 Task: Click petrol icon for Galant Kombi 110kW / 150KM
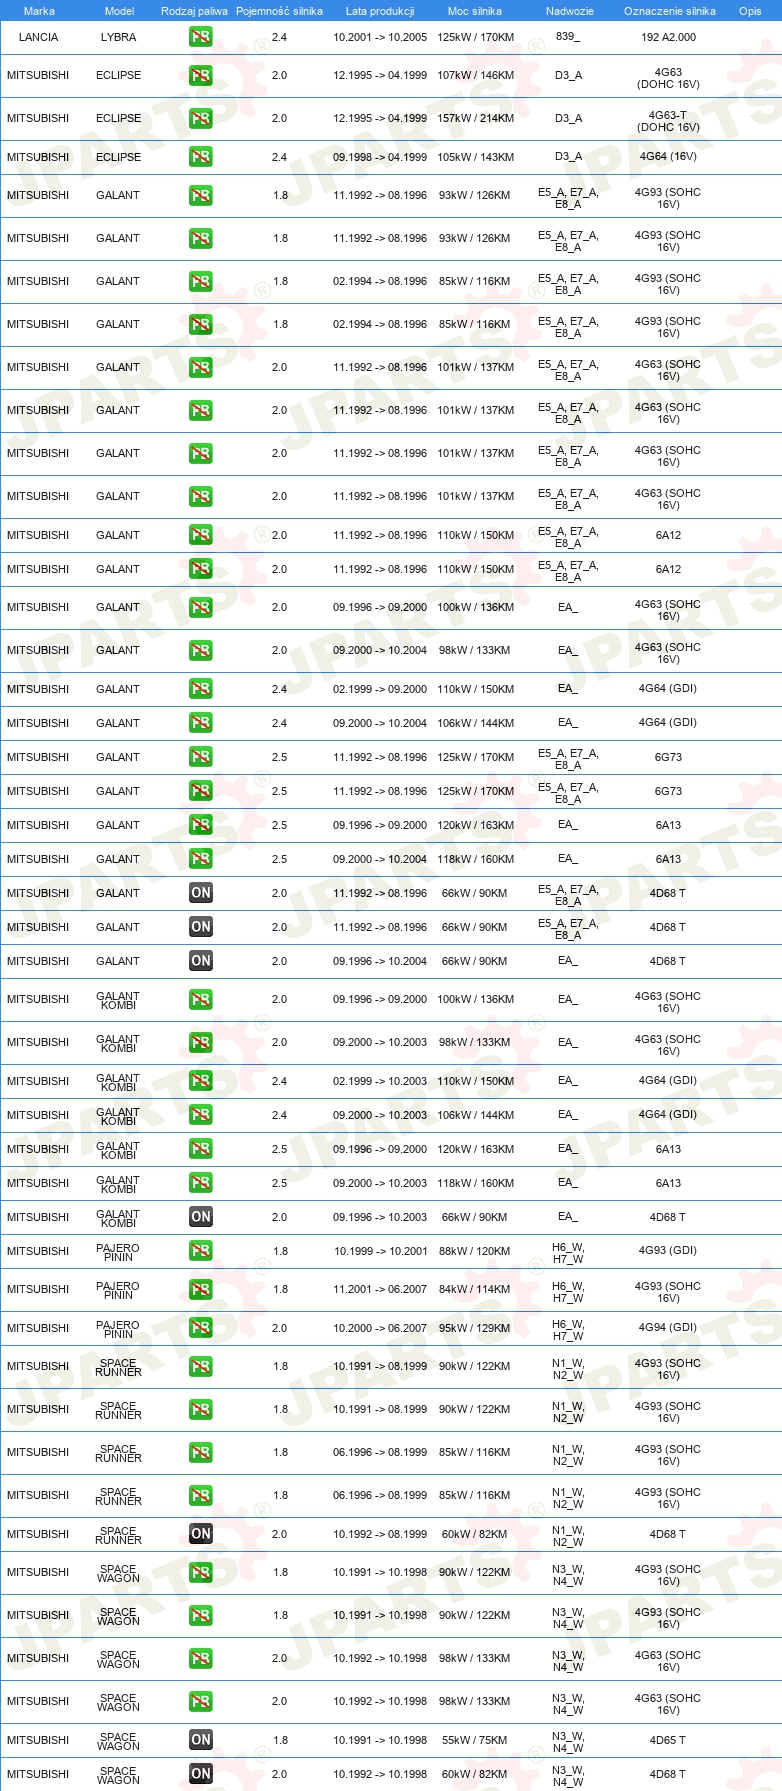[x=201, y=1081]
